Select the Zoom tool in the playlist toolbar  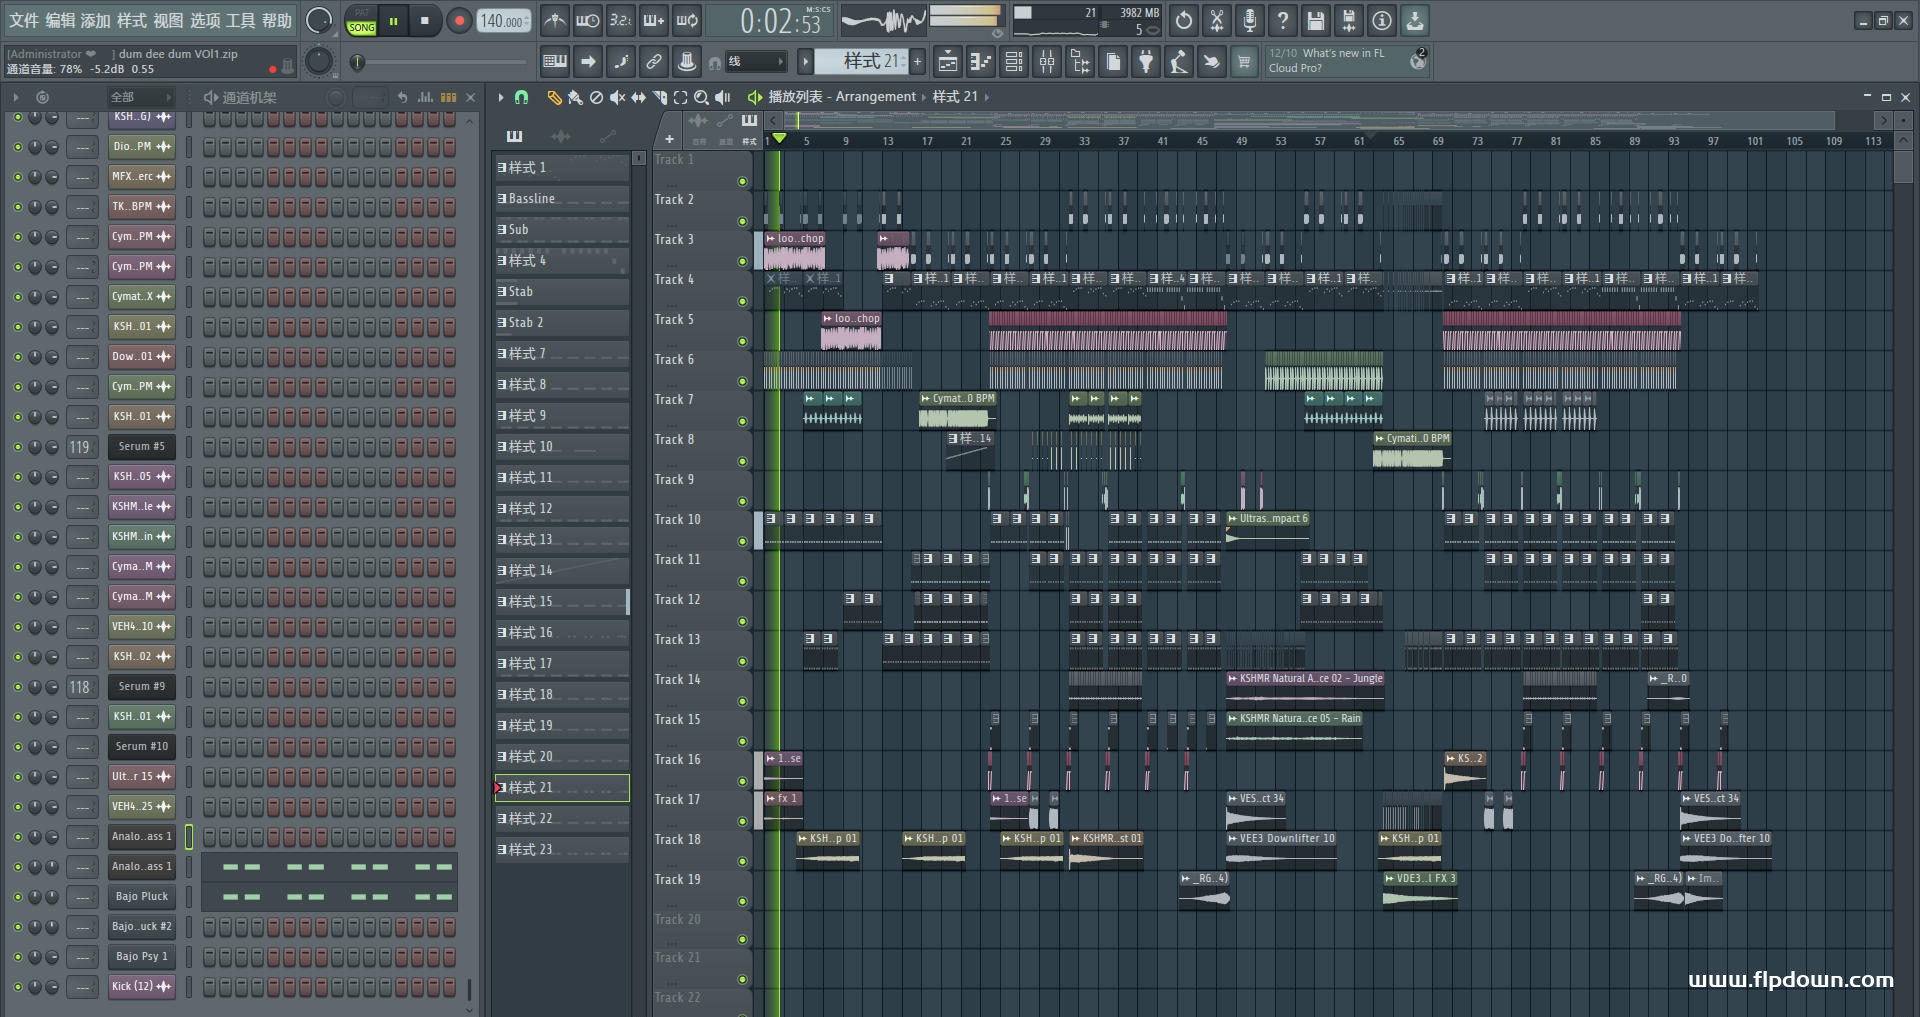tap(701, 97)
